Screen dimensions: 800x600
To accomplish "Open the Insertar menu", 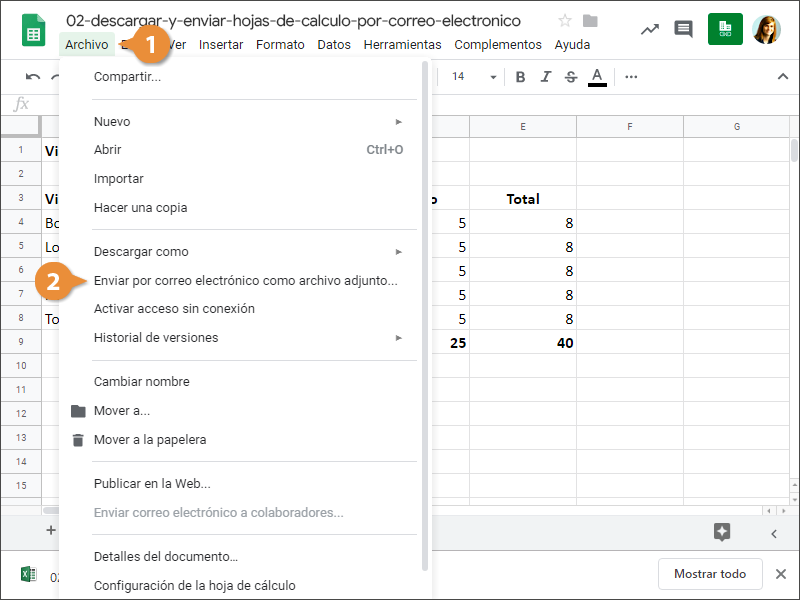I will click(x=220, y=44).
